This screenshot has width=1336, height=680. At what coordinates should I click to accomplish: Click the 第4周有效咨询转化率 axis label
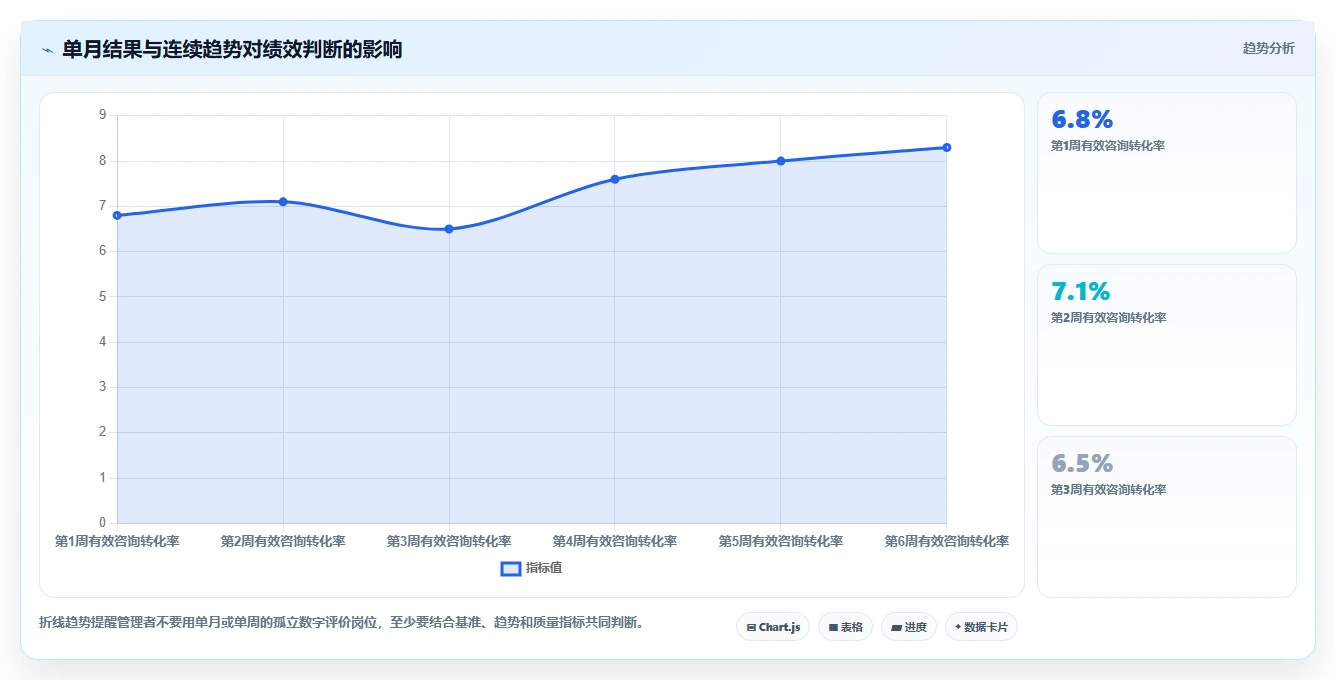tap(615, 541)
